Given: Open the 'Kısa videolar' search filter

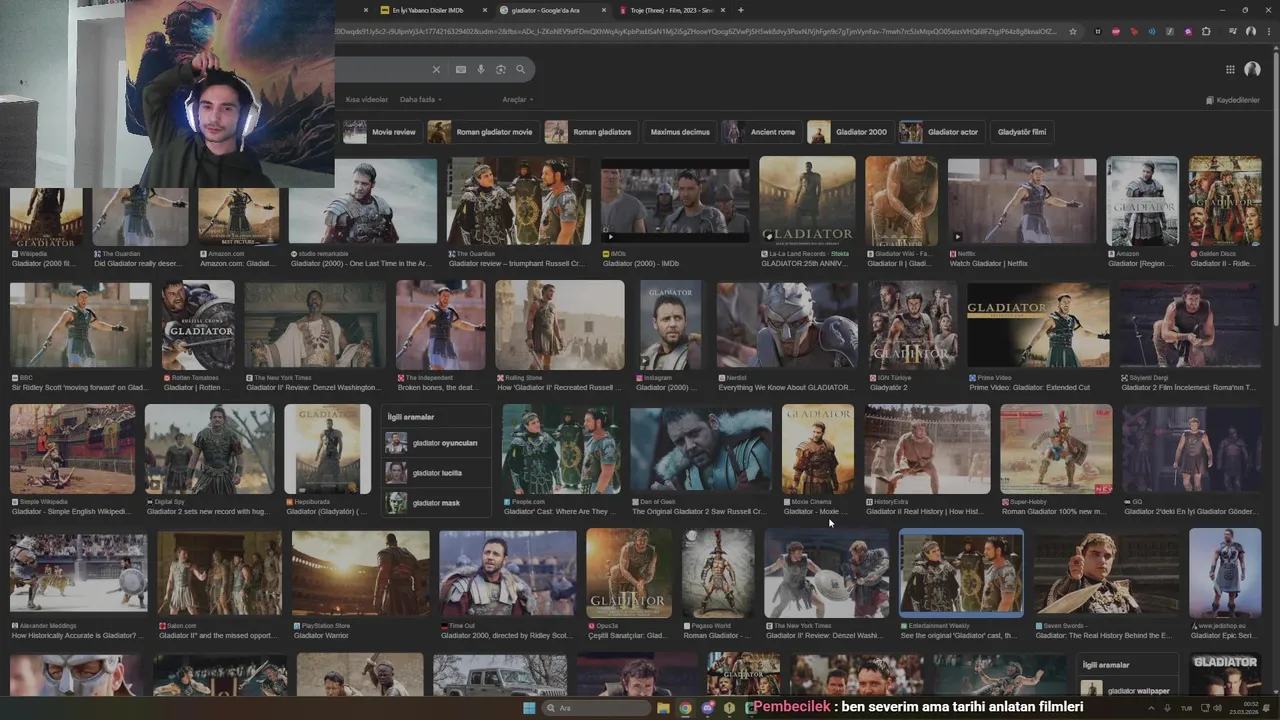Looking at the screenshot, I should [367, 100].
